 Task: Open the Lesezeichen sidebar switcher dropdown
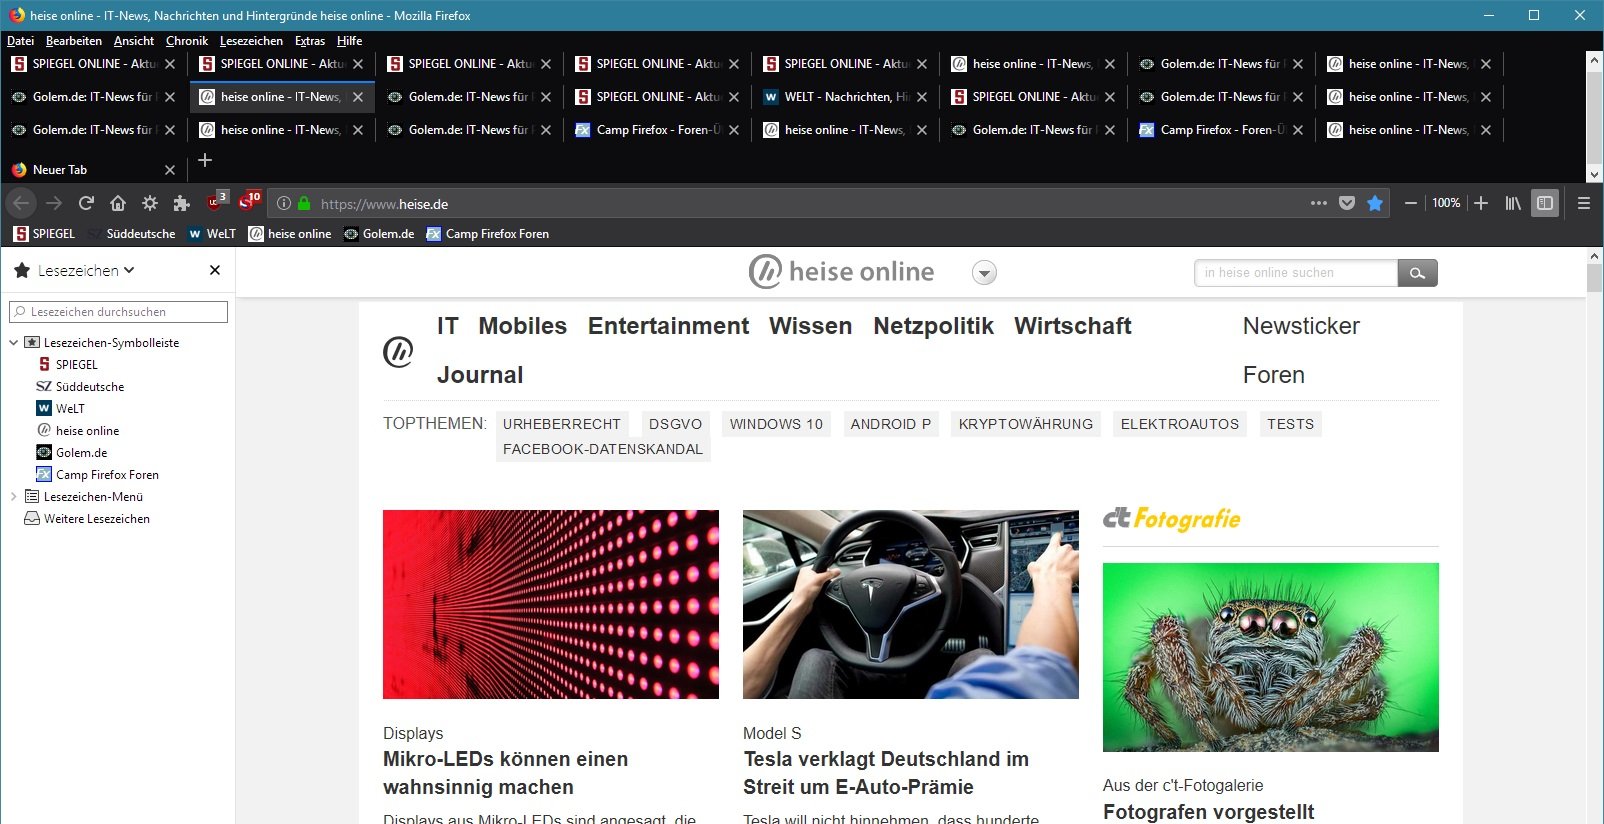point(86,270)
